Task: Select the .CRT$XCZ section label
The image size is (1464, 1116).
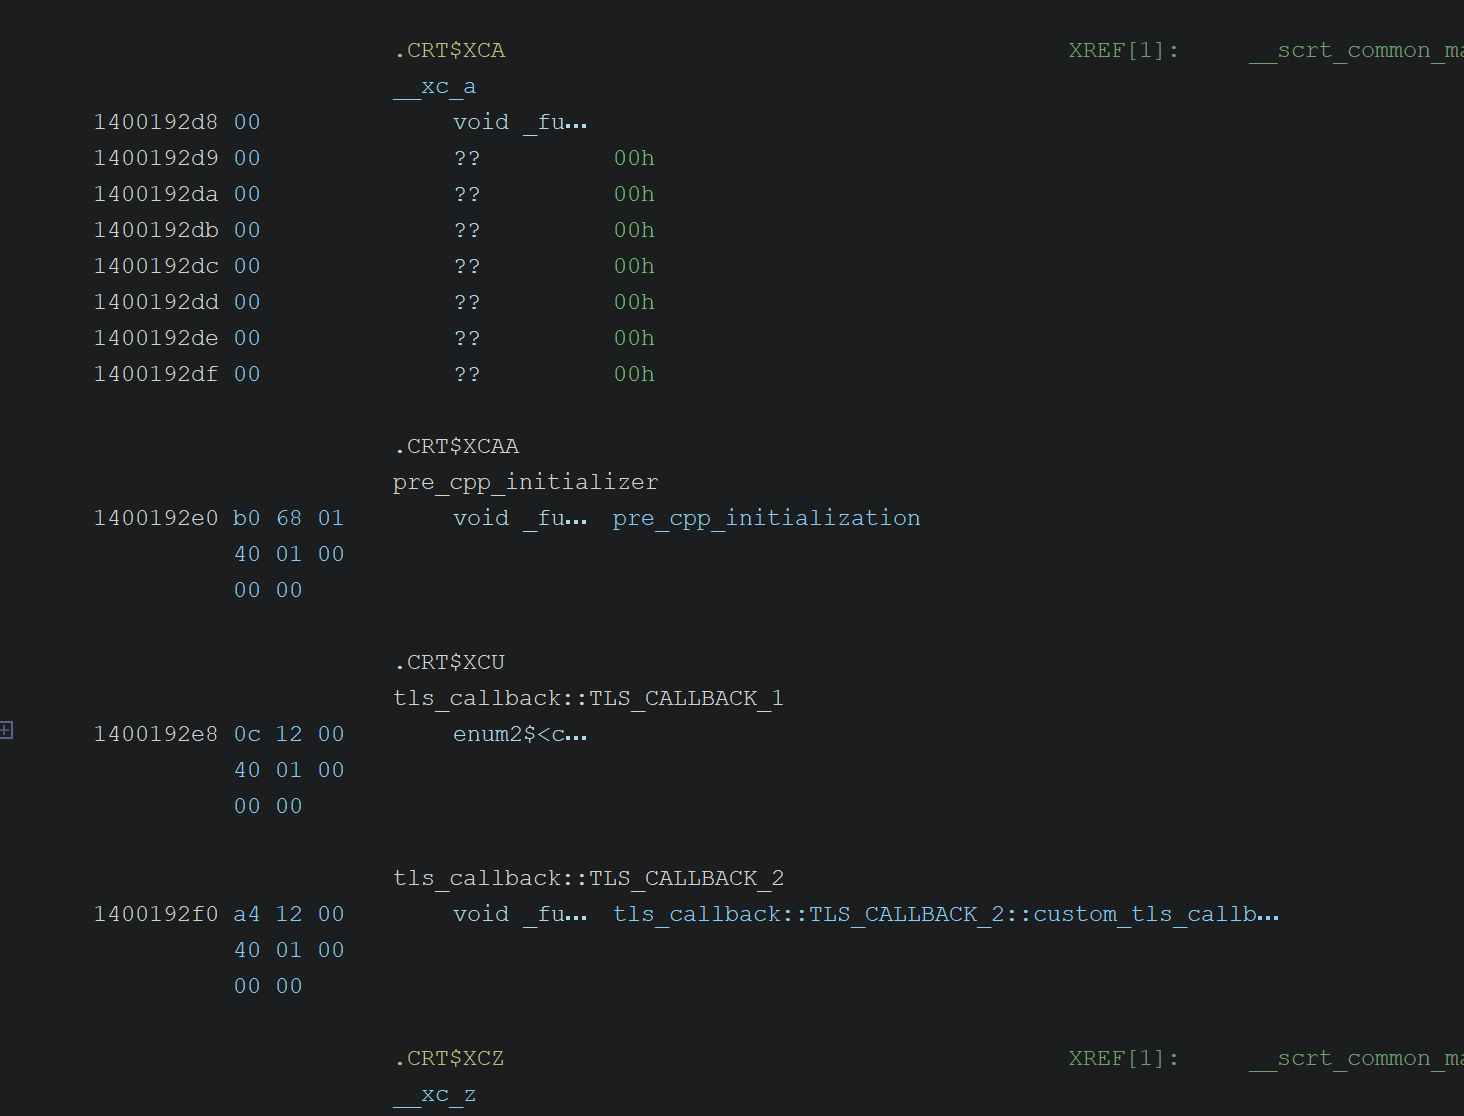Action: point(449,1058)
